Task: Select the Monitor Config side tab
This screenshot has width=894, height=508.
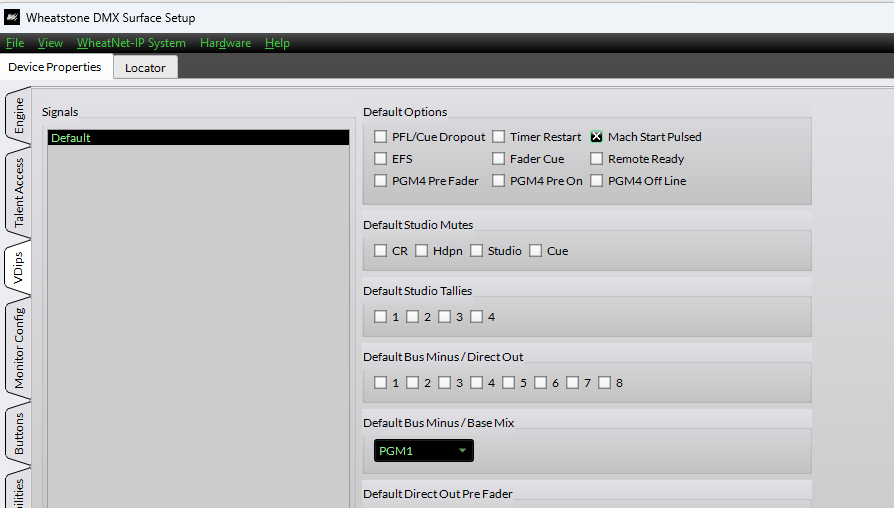Action: tap(18, 347)
